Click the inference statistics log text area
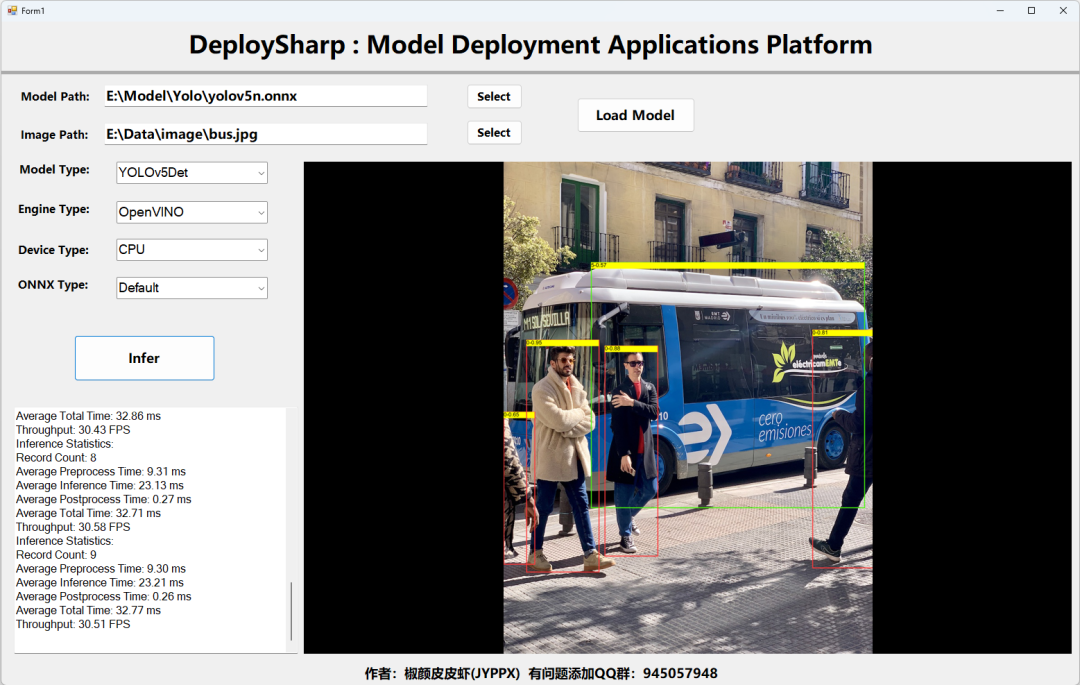 tap(149, 530)
